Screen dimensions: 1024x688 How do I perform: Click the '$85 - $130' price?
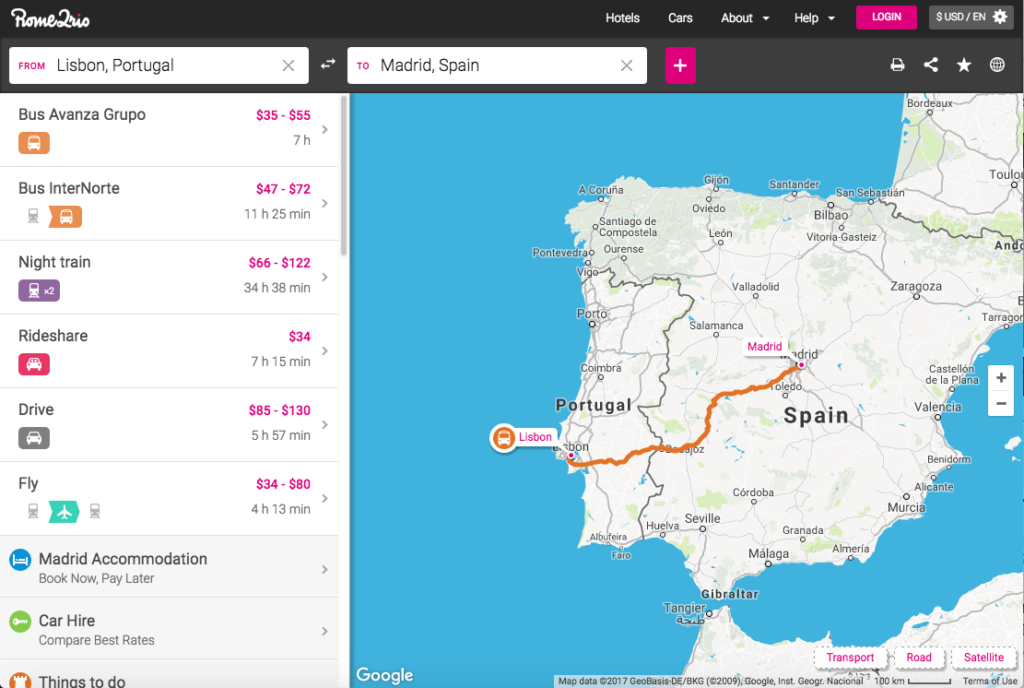point(280,410)
